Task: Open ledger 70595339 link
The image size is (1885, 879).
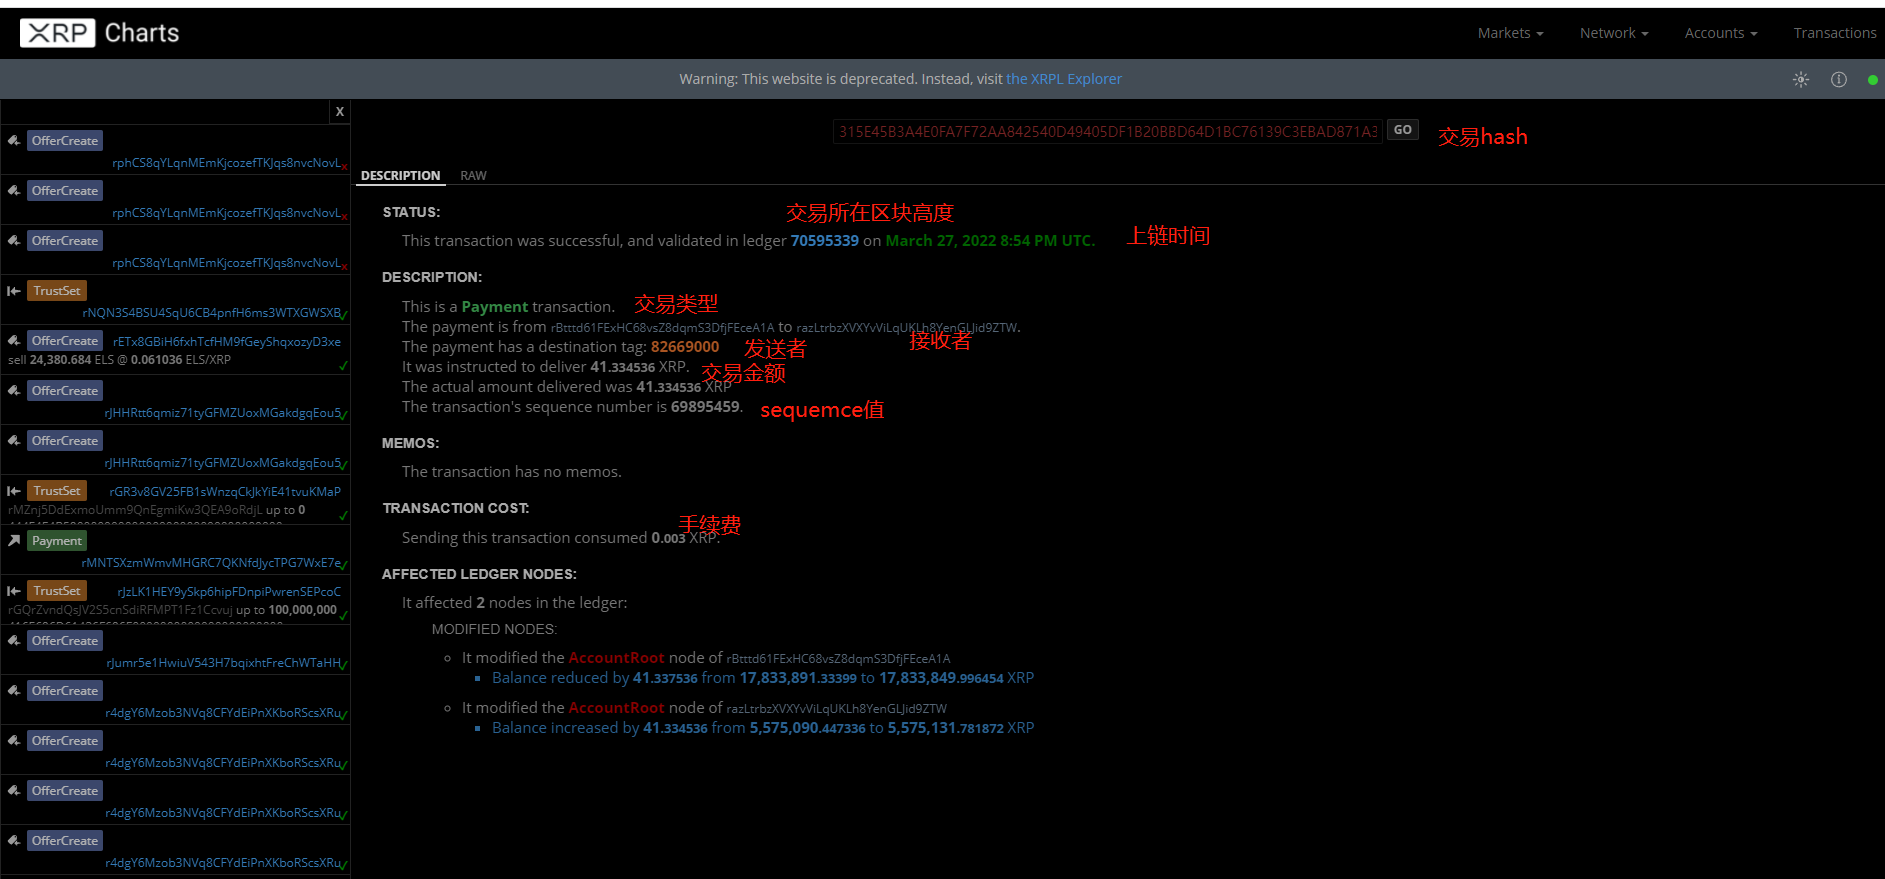Action: [825, 241]
